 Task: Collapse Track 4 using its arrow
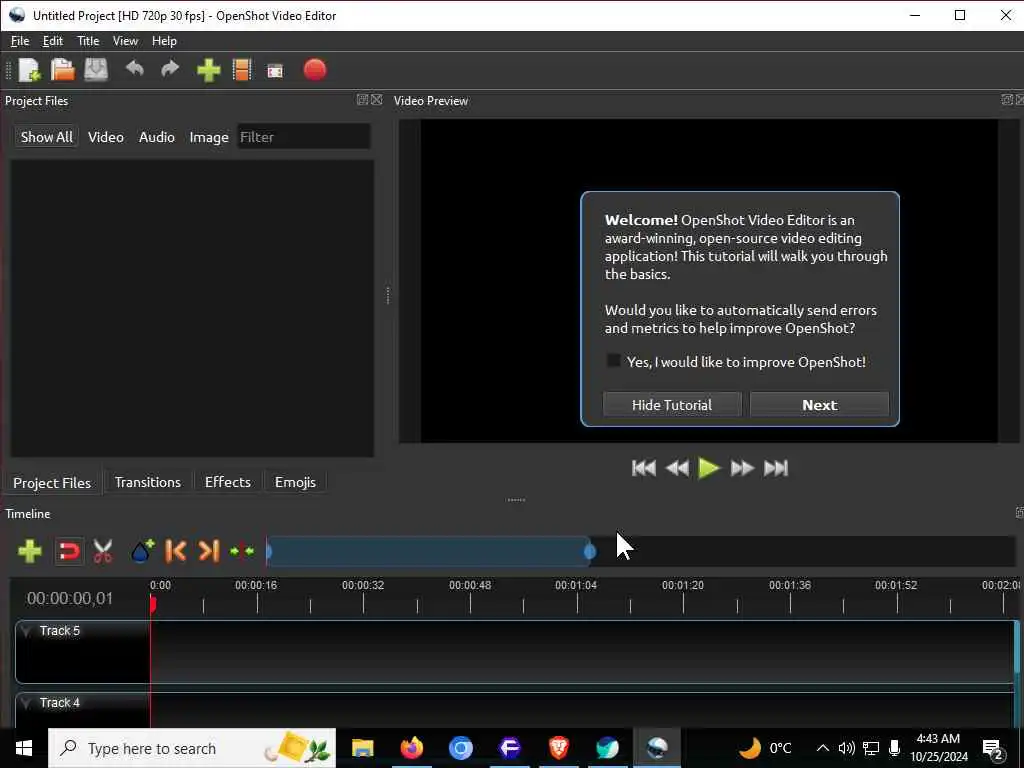point(27,703)
